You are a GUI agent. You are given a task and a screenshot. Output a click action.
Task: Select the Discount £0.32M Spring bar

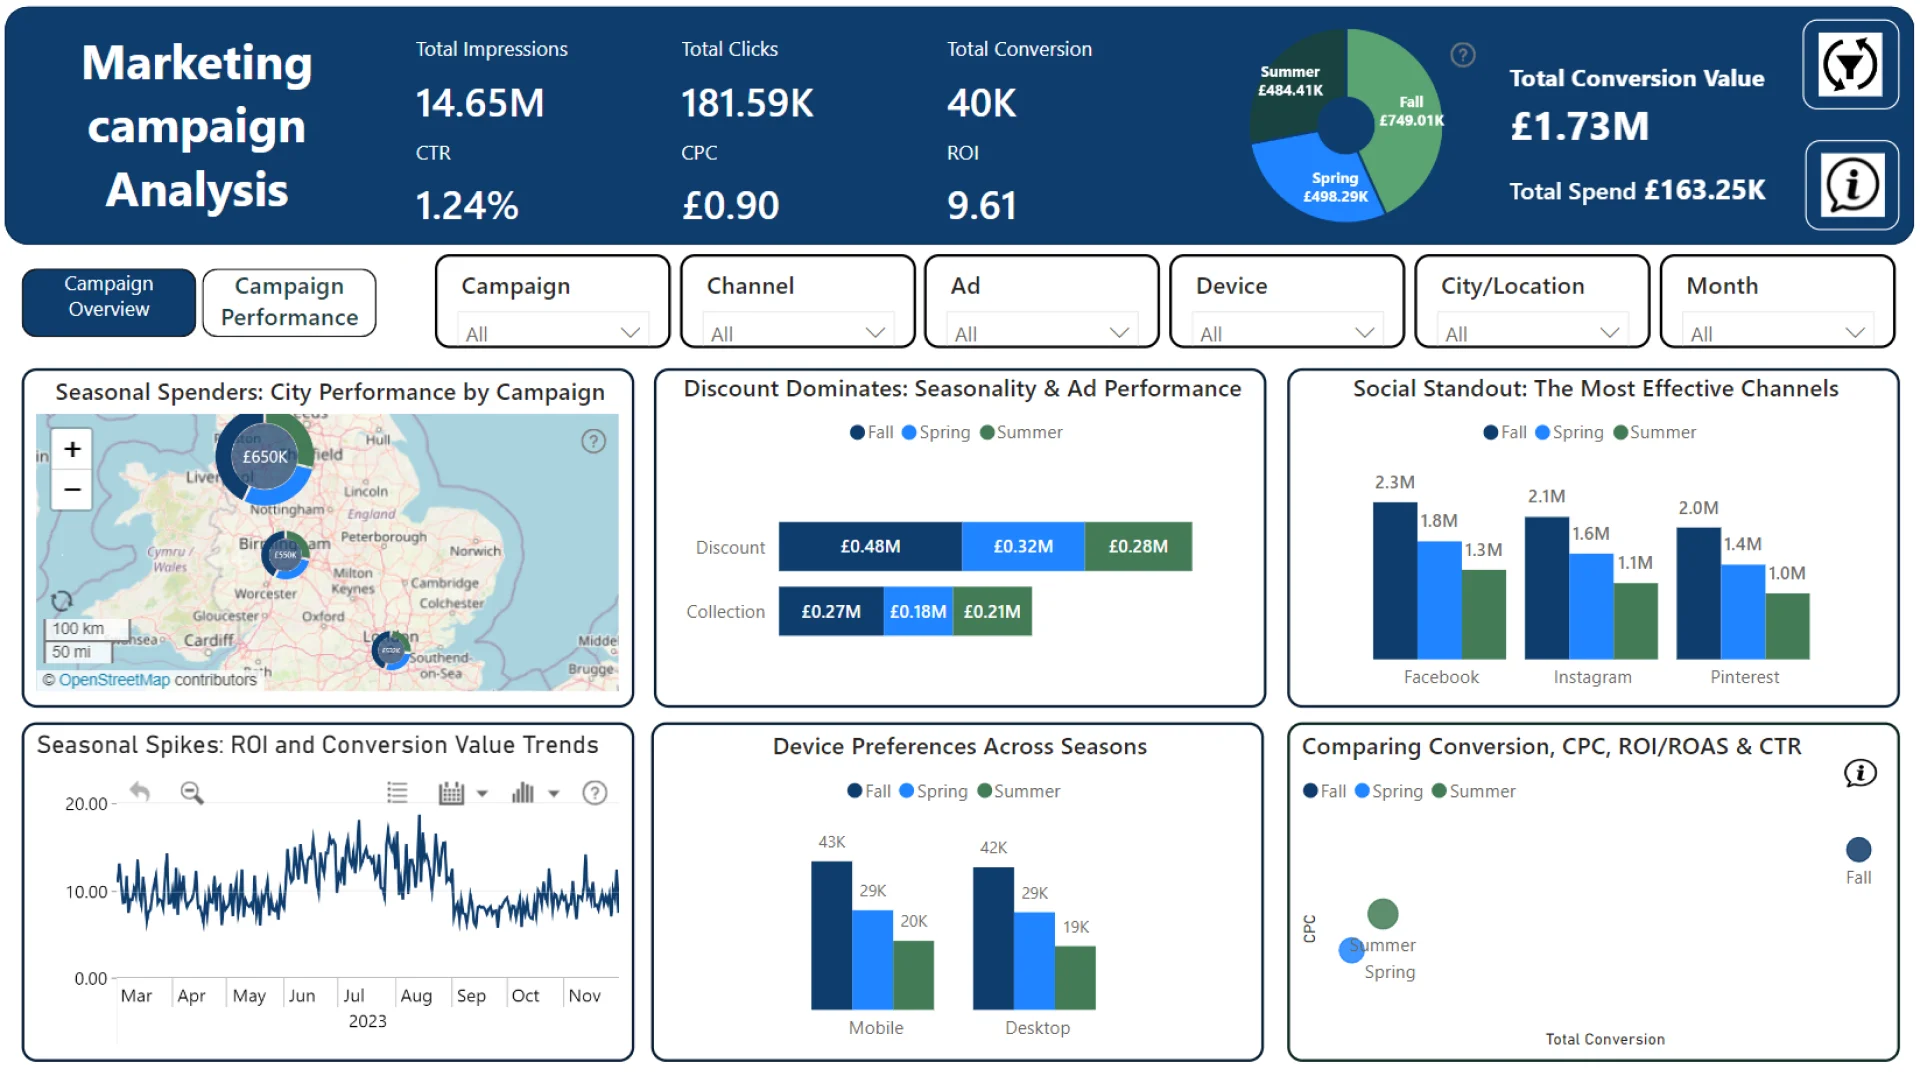pos(1023,546)
